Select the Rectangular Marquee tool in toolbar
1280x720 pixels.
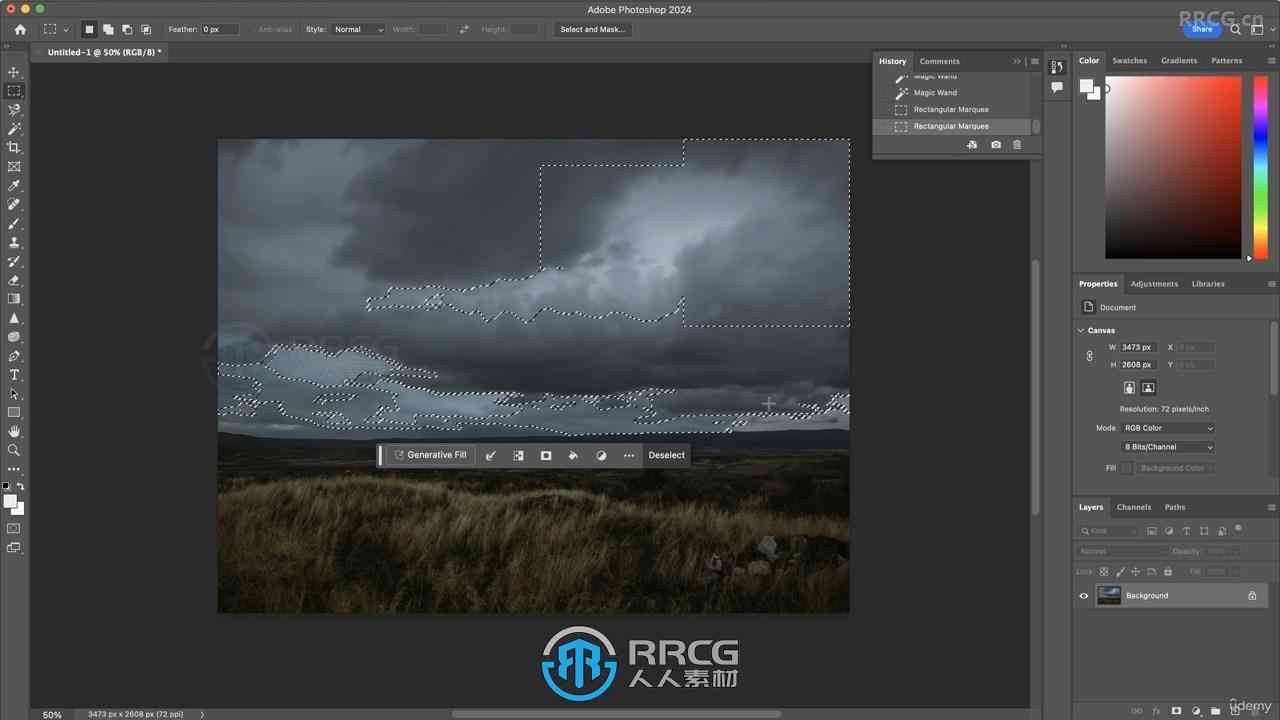[14, 91]
